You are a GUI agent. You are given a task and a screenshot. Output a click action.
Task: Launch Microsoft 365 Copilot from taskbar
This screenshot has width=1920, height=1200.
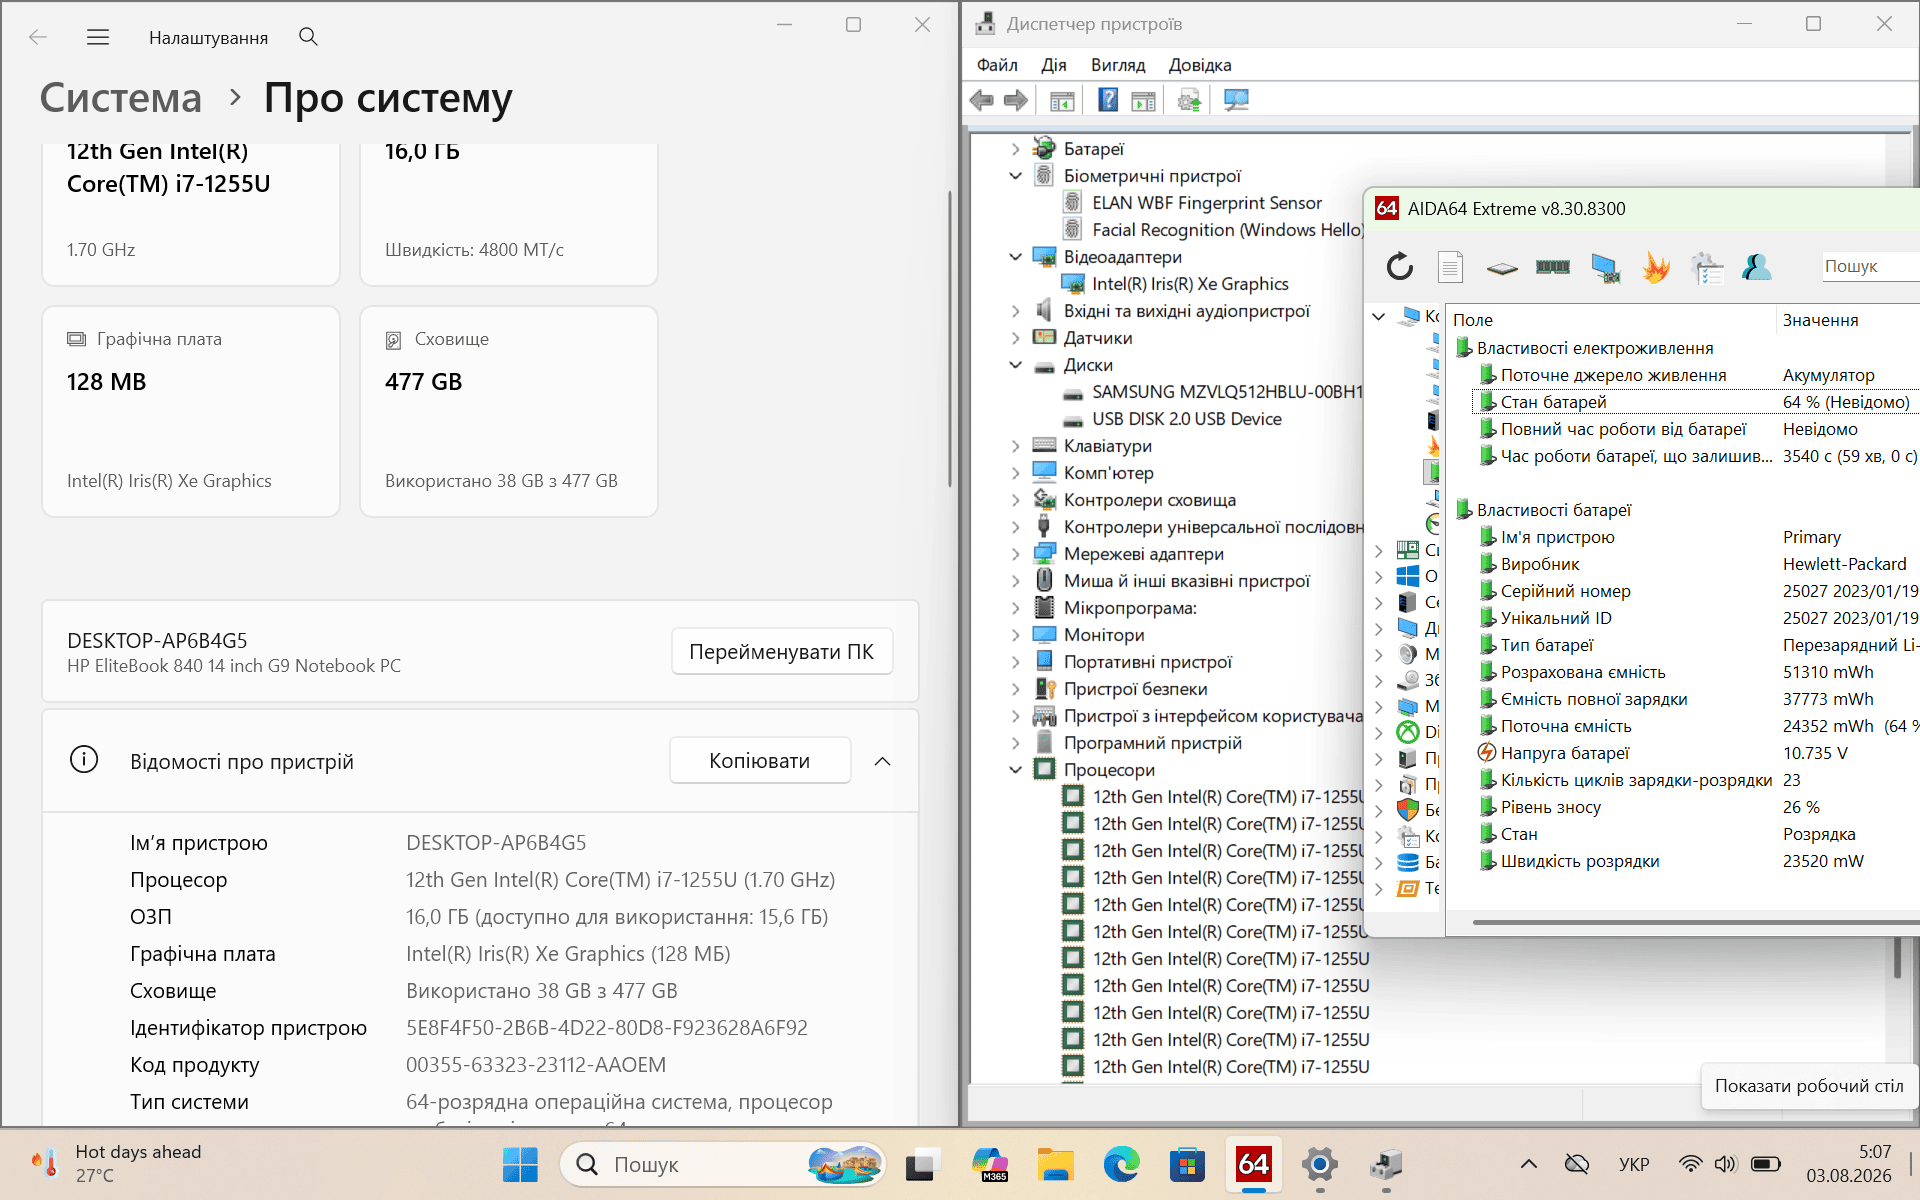[990, 1164]
